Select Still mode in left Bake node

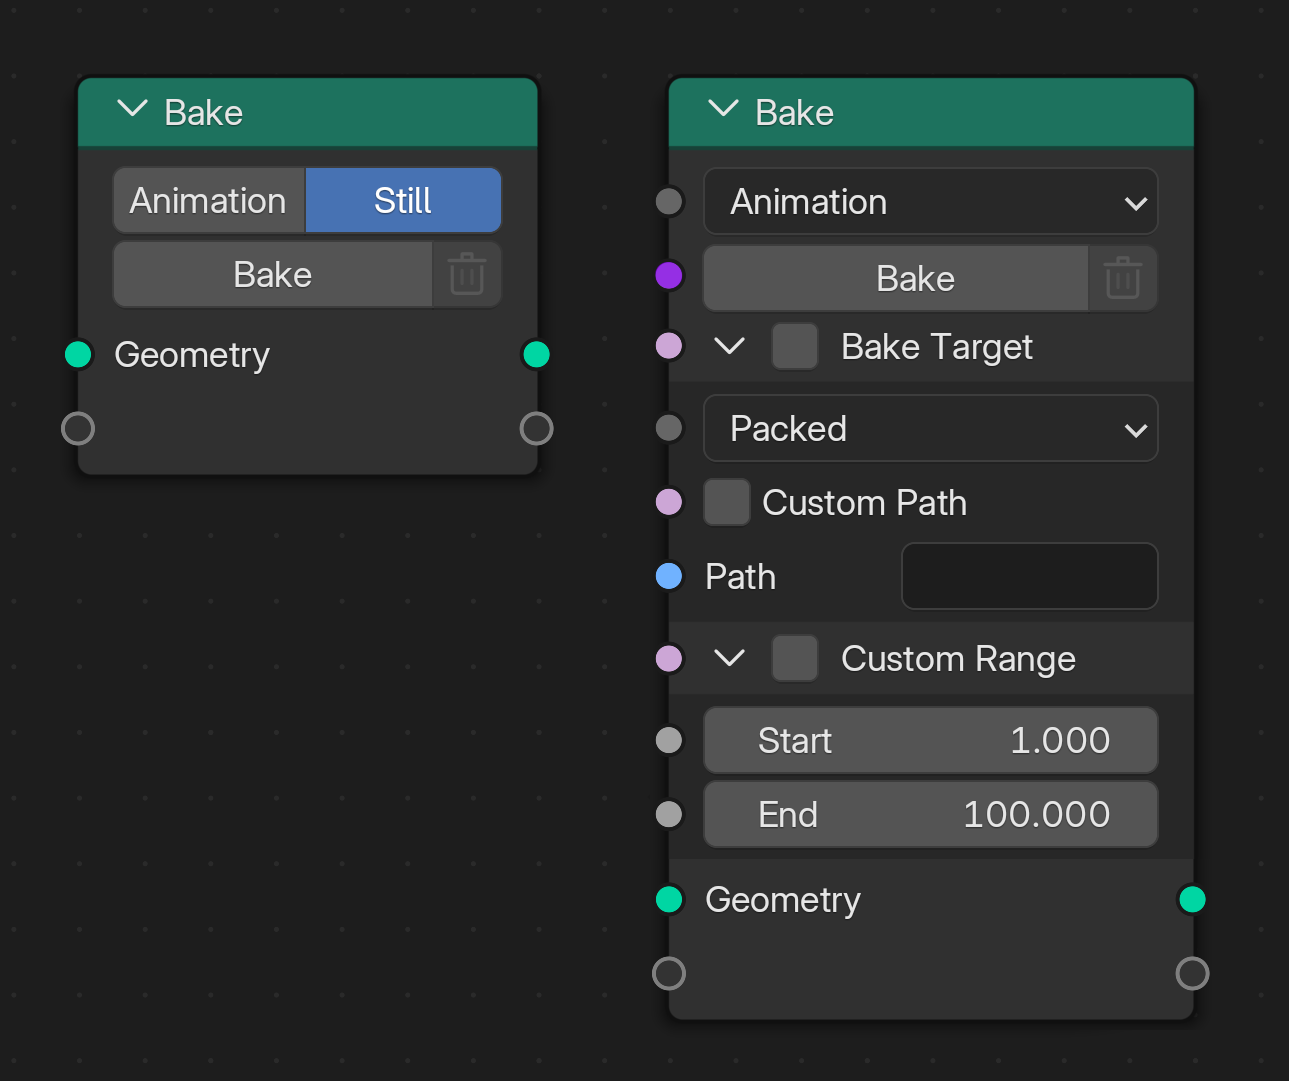(403, 201)
